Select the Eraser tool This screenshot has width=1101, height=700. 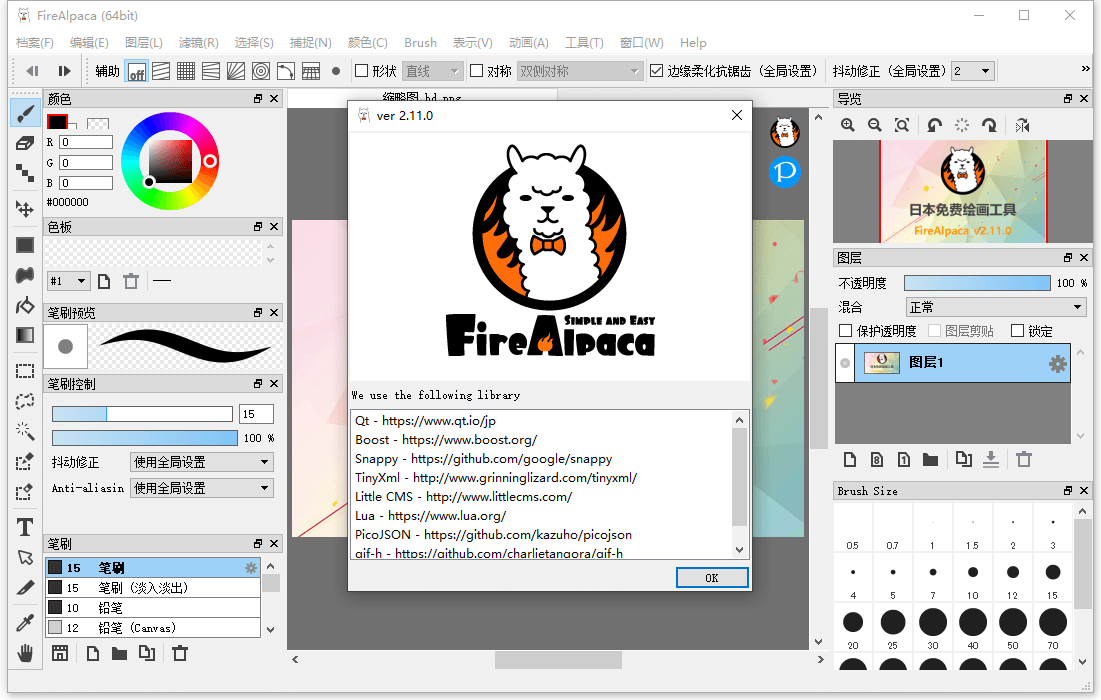[25, 143]
